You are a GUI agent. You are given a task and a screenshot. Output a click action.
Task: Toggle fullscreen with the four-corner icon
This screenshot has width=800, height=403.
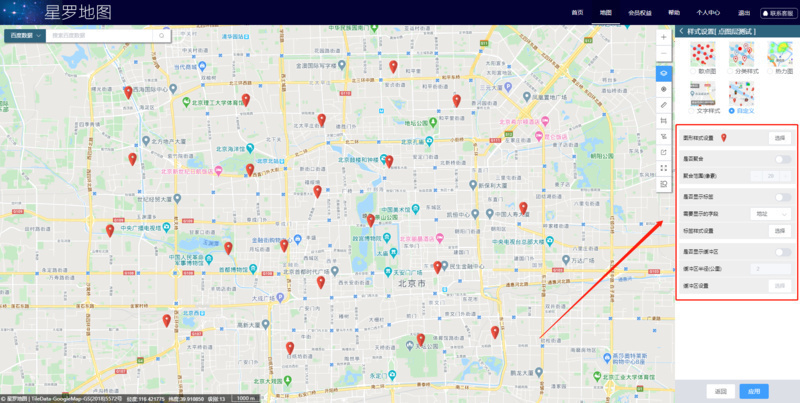664,167
